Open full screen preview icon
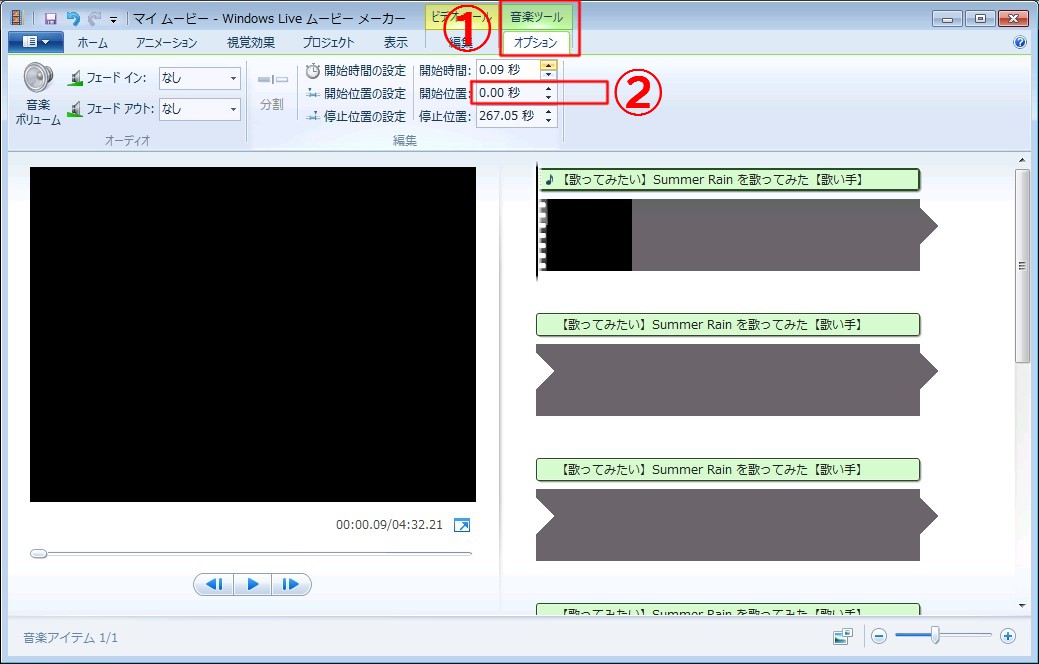This screenshot has width=1039, height=664. 461,525
